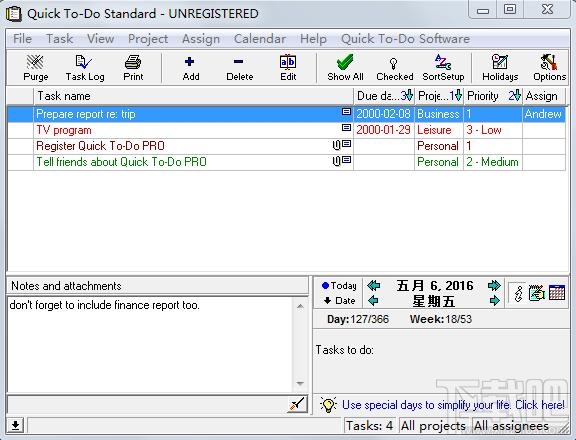Screen dimensions: 576x440
Task: Toggle the Checked tasks filter
Action: tap(395, 68)
